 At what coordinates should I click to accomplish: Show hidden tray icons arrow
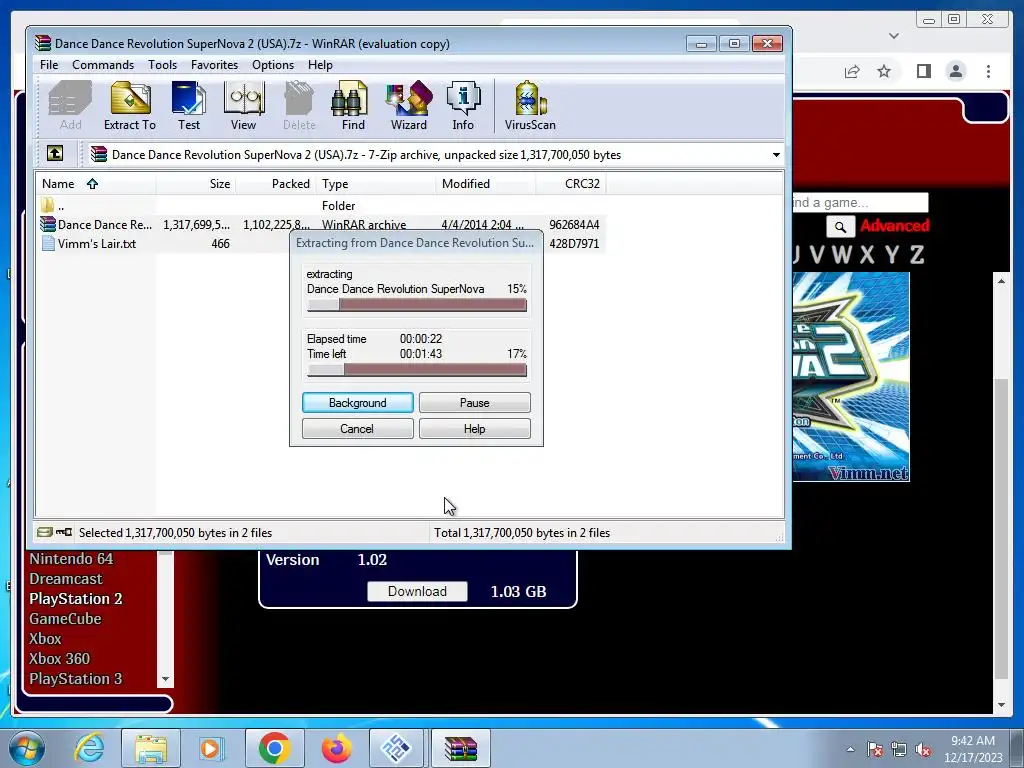[850, 749]
